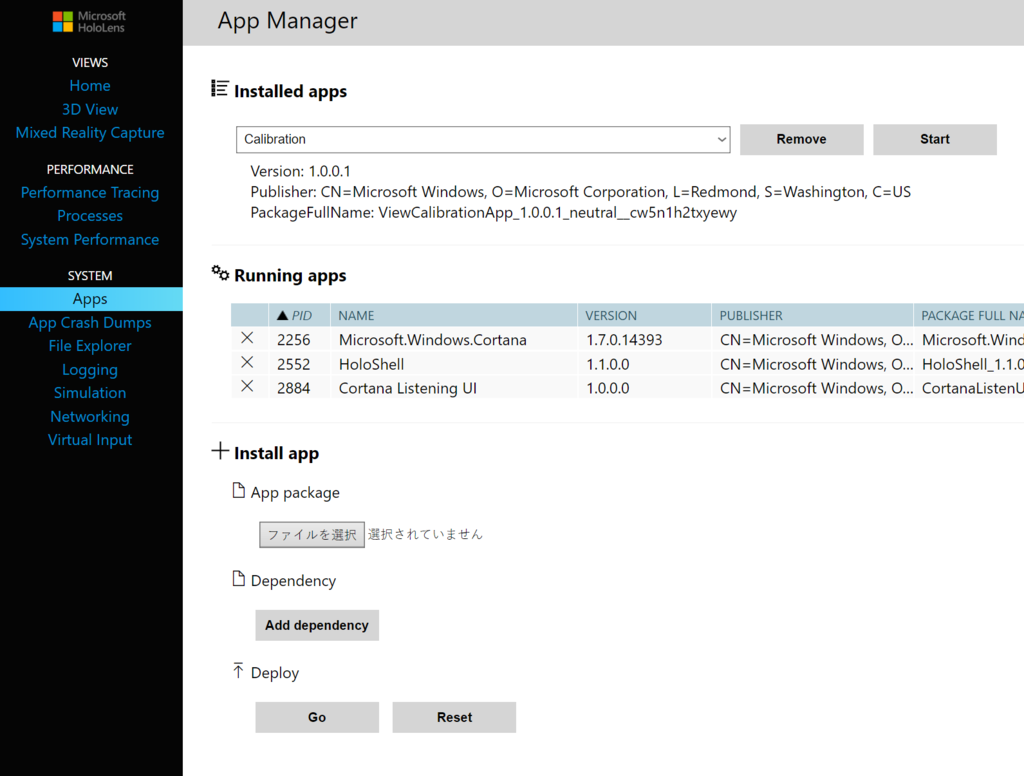The width and height of the screenshot is (1024, 776).
Task: Go to the Logging page
Action: click(x=90, y=370)
